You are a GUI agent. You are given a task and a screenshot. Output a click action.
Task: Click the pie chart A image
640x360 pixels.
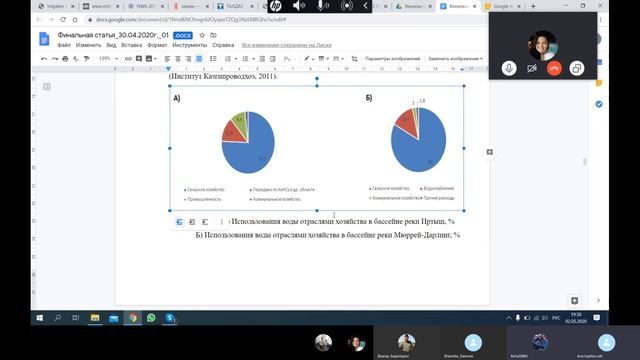pyautogui.click(x=248, y=142)
